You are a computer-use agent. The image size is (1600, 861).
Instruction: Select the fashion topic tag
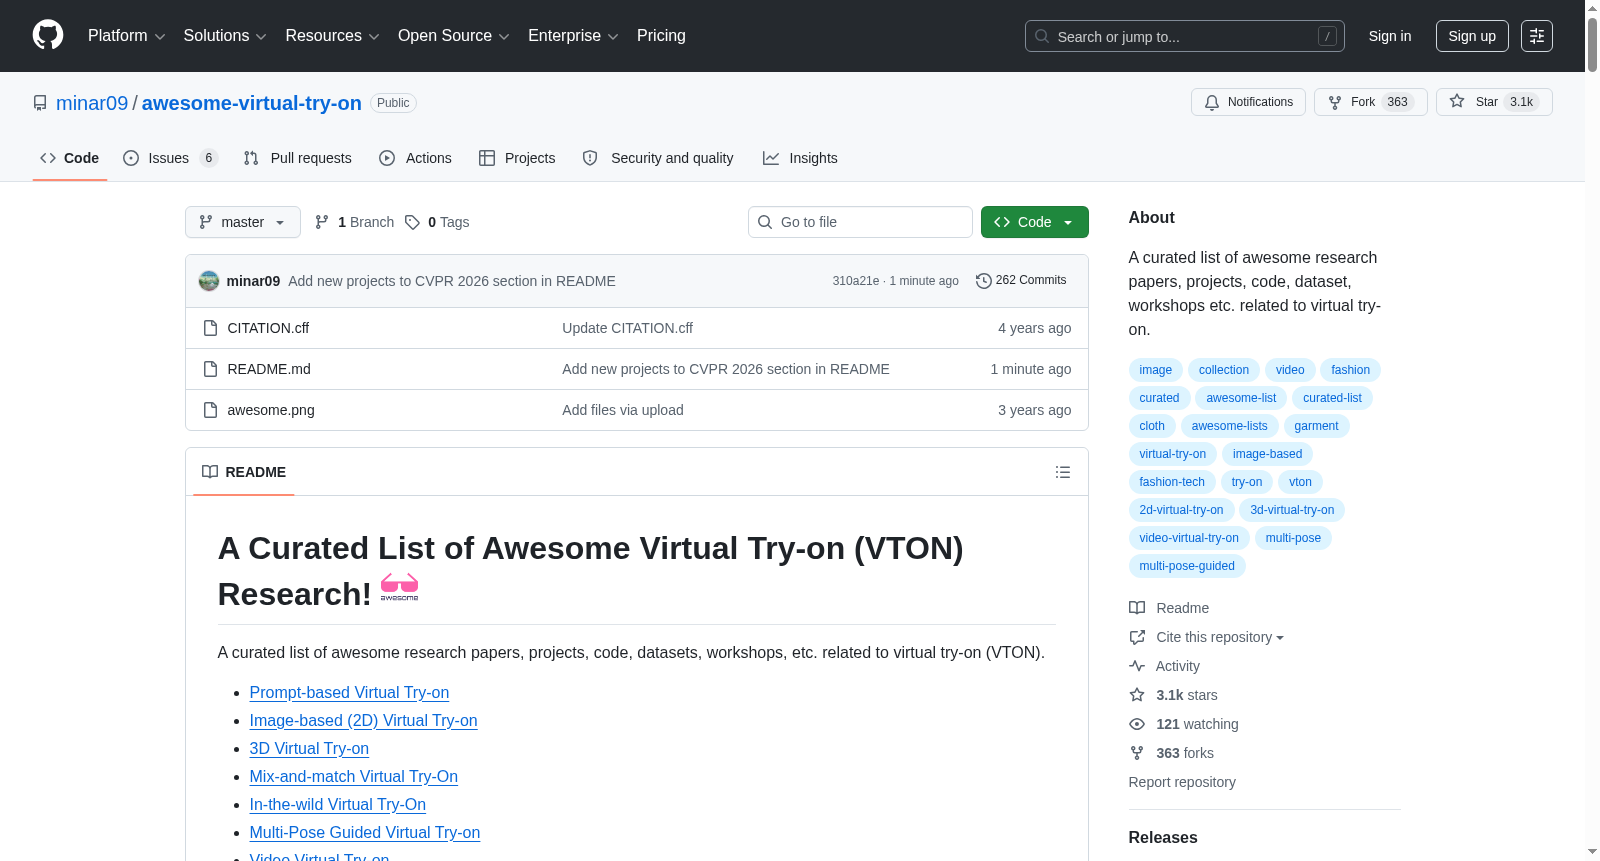1350,370
